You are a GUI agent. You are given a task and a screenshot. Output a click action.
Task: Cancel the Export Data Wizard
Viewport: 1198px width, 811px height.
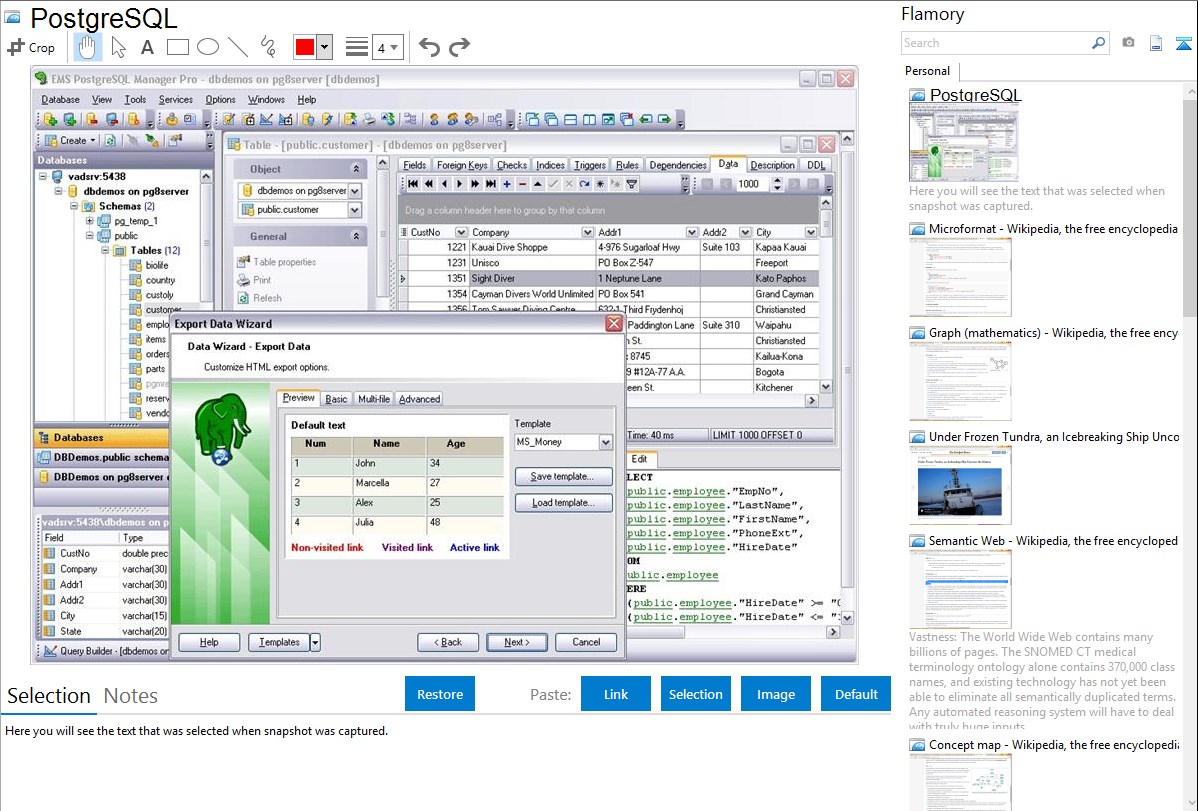click(x=586, y=642)
